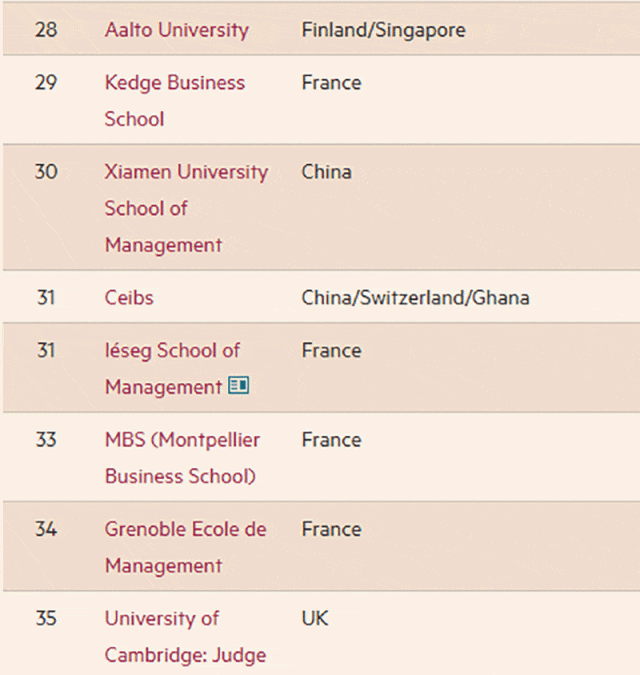This screenshot has height=675, width=640.
Task: Open Kedge Business School link
Action: 175,100
